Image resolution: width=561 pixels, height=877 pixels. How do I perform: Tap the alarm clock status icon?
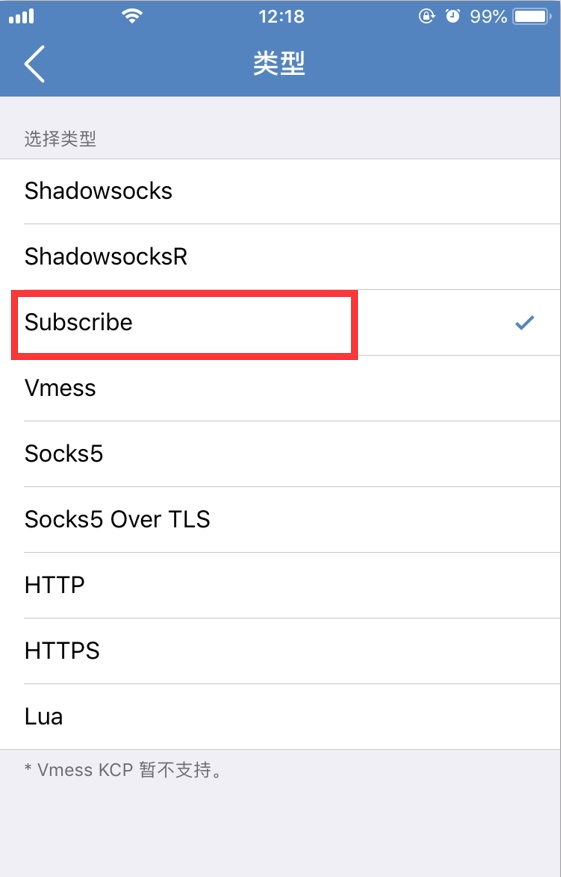coord(452,16)
